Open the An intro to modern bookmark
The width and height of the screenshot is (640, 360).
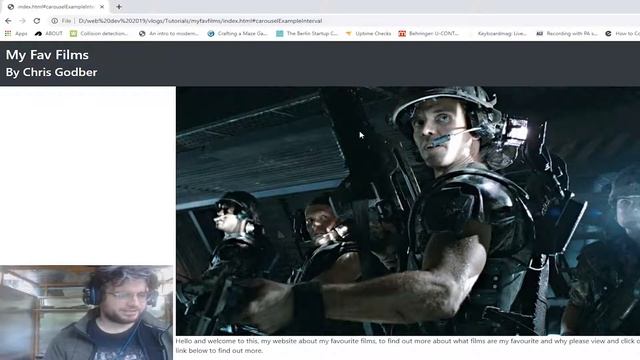[169, 33]
